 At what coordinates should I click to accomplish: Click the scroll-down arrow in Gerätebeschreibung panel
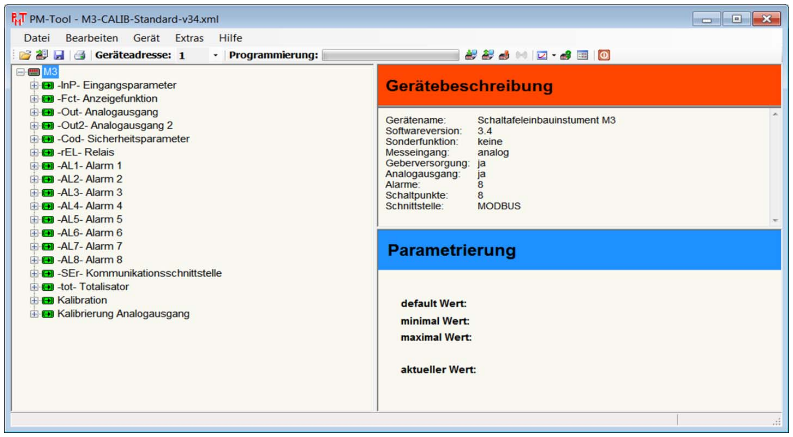tap(775, 221)
